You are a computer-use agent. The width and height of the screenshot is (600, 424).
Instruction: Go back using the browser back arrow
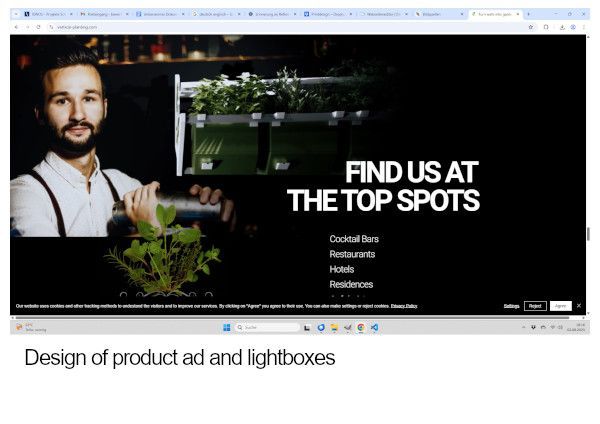click(16, 27)
